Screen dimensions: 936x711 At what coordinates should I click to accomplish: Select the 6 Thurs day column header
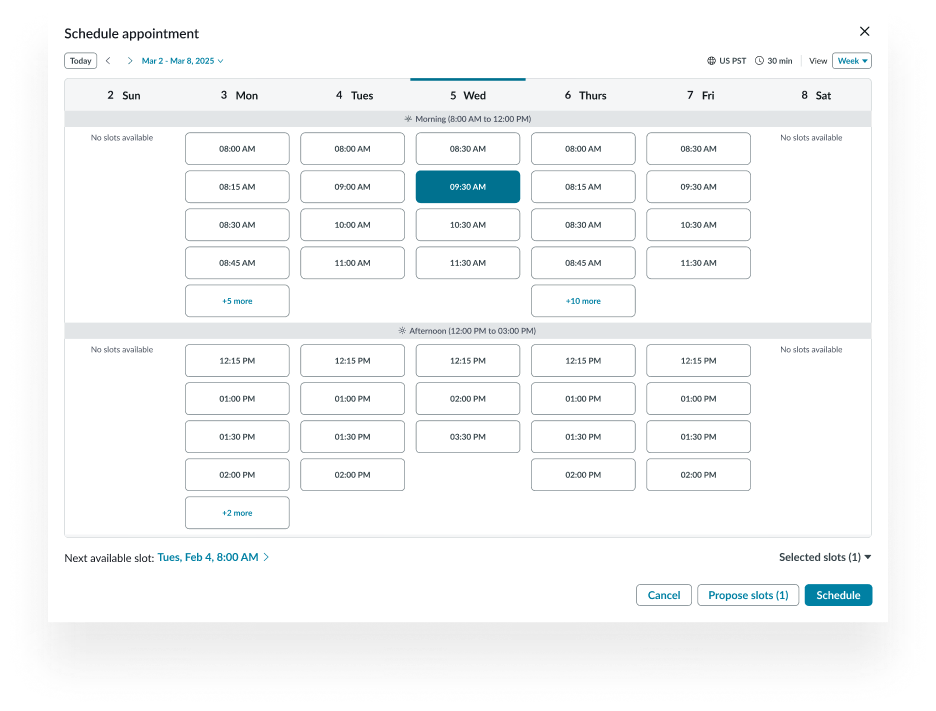click(584, 95)
